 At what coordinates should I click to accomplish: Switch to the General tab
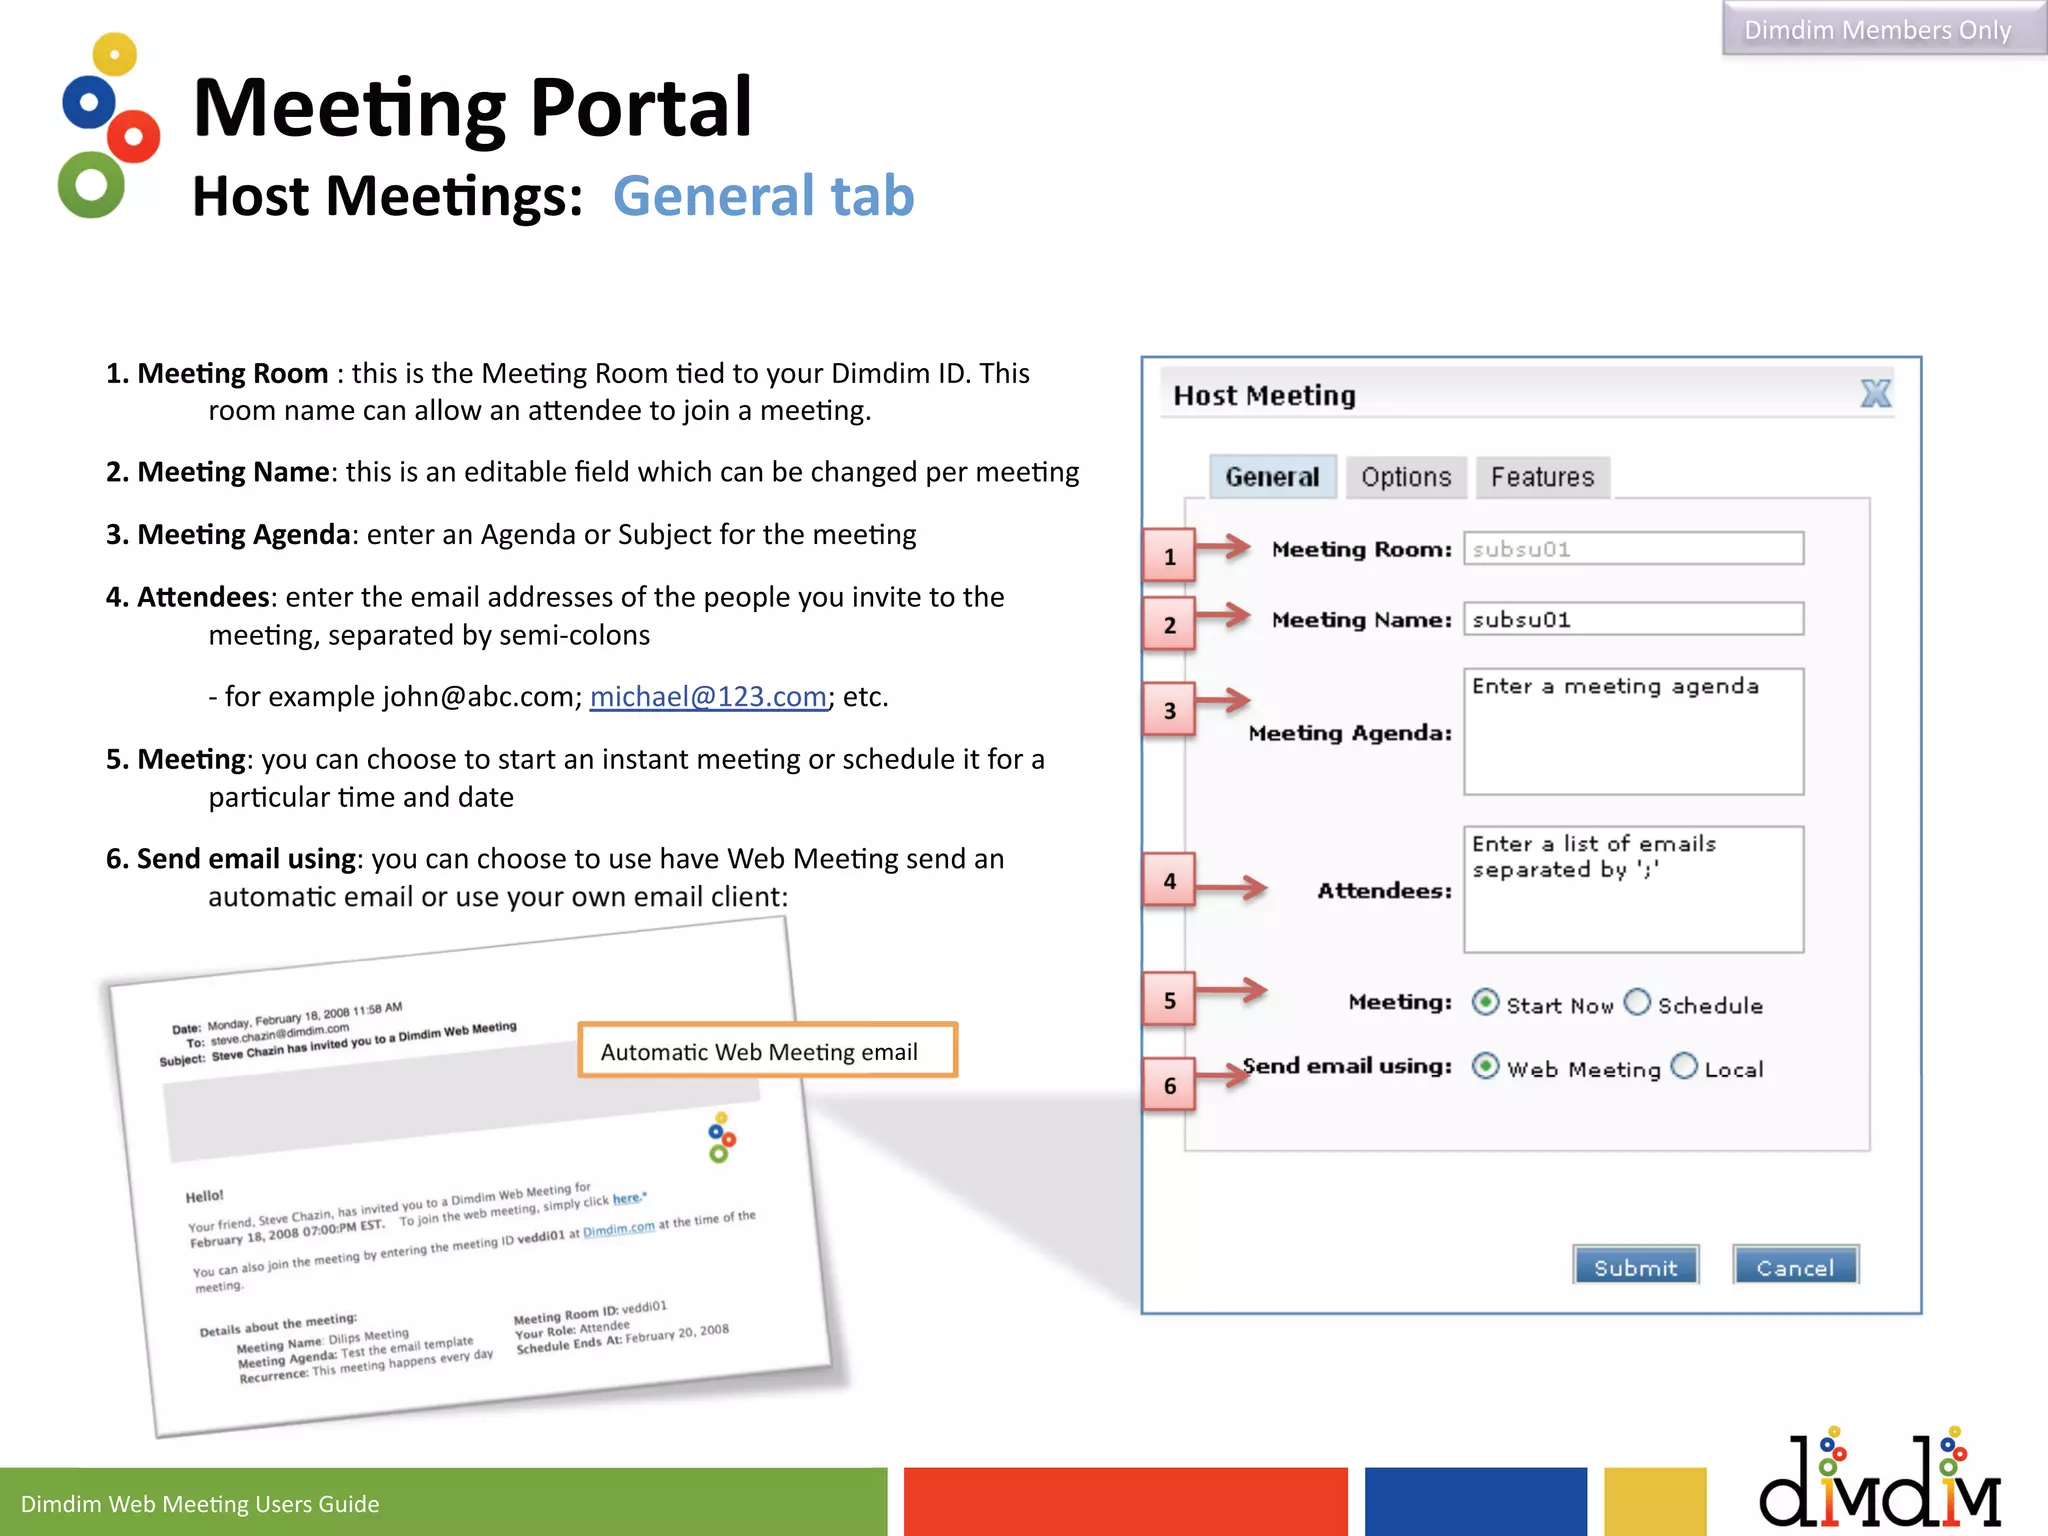coord(1272,477)
